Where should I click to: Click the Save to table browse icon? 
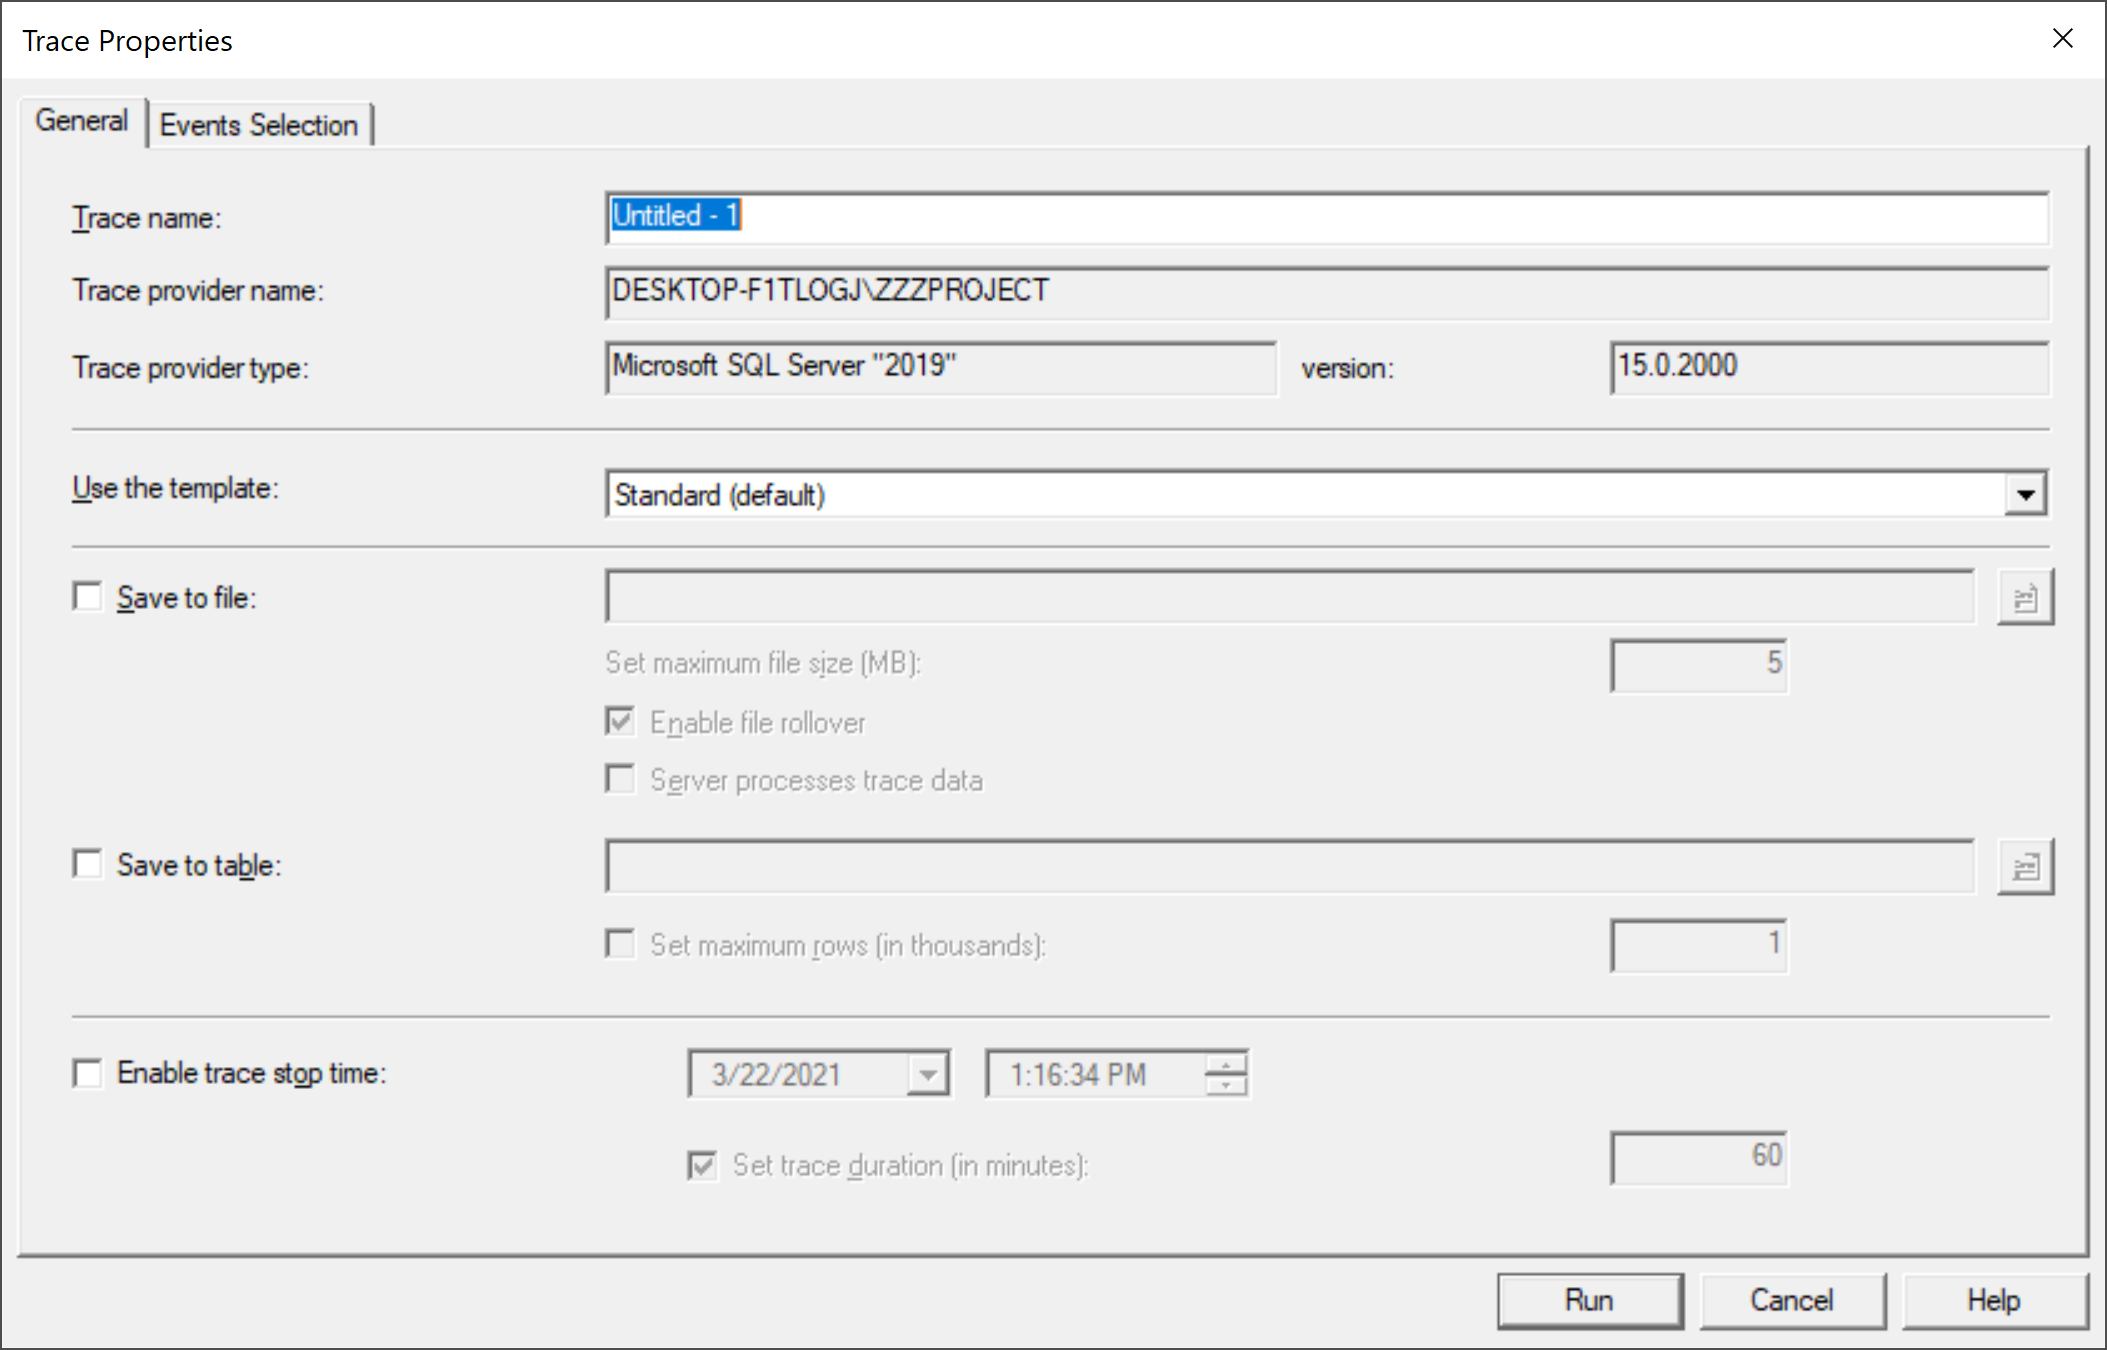2024,866
